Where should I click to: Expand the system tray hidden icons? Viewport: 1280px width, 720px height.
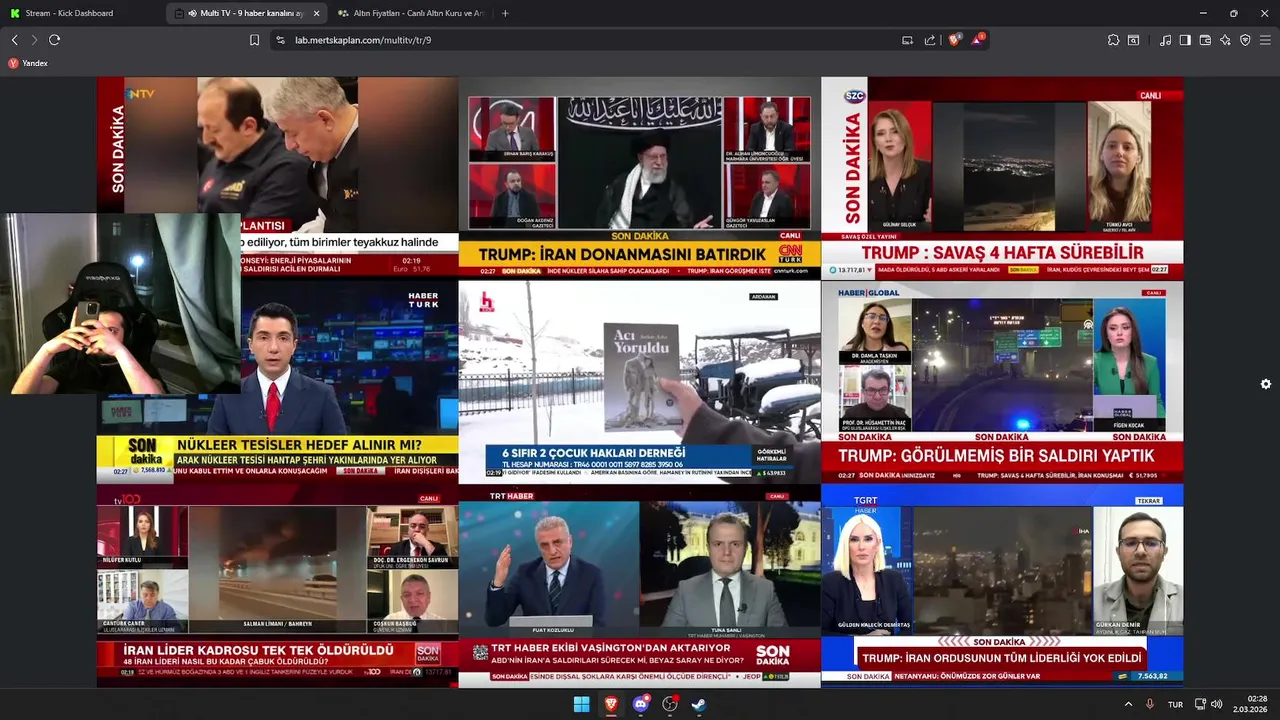pos(1128,704)
